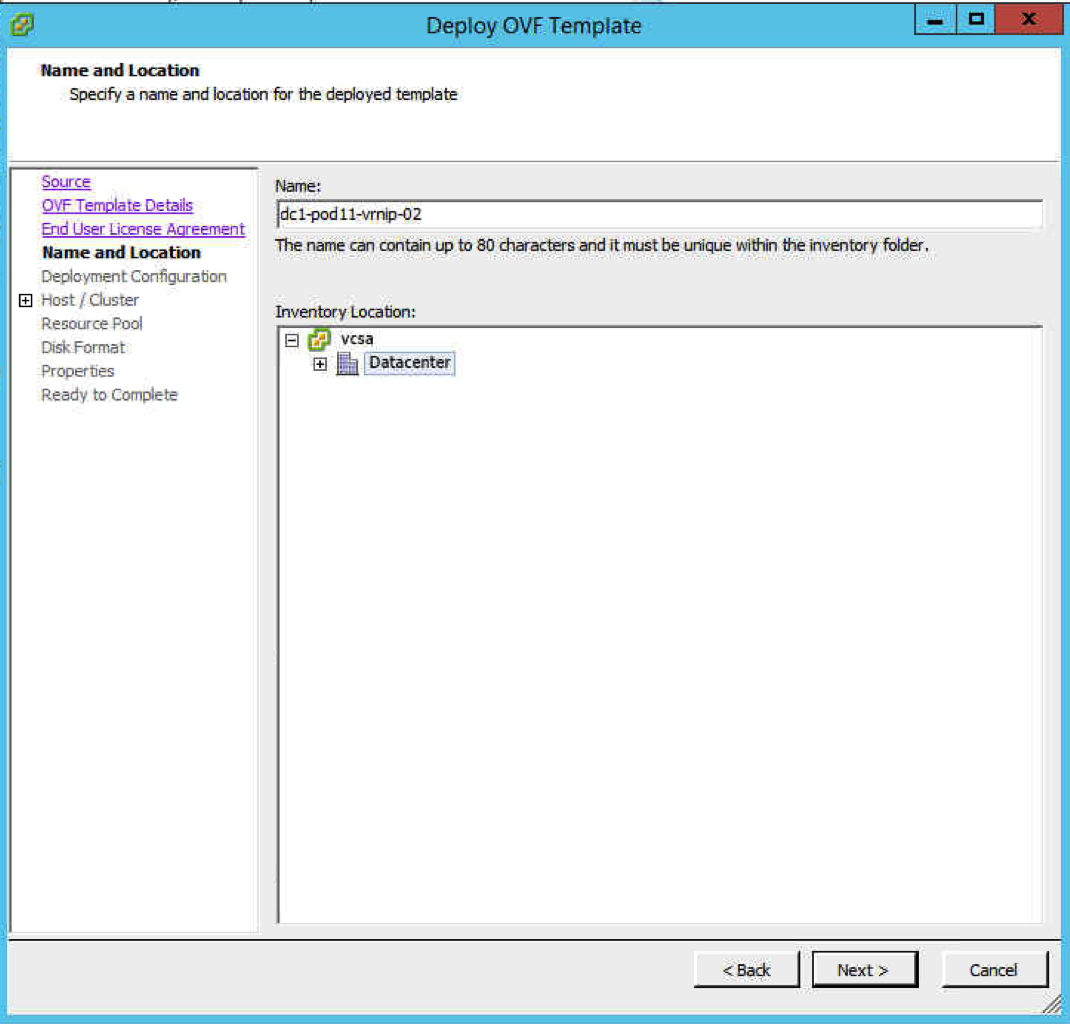The width and height of the screenshot is (1070, 1024).
Task: Return to End User License Agreement
Action: [143, 229]
